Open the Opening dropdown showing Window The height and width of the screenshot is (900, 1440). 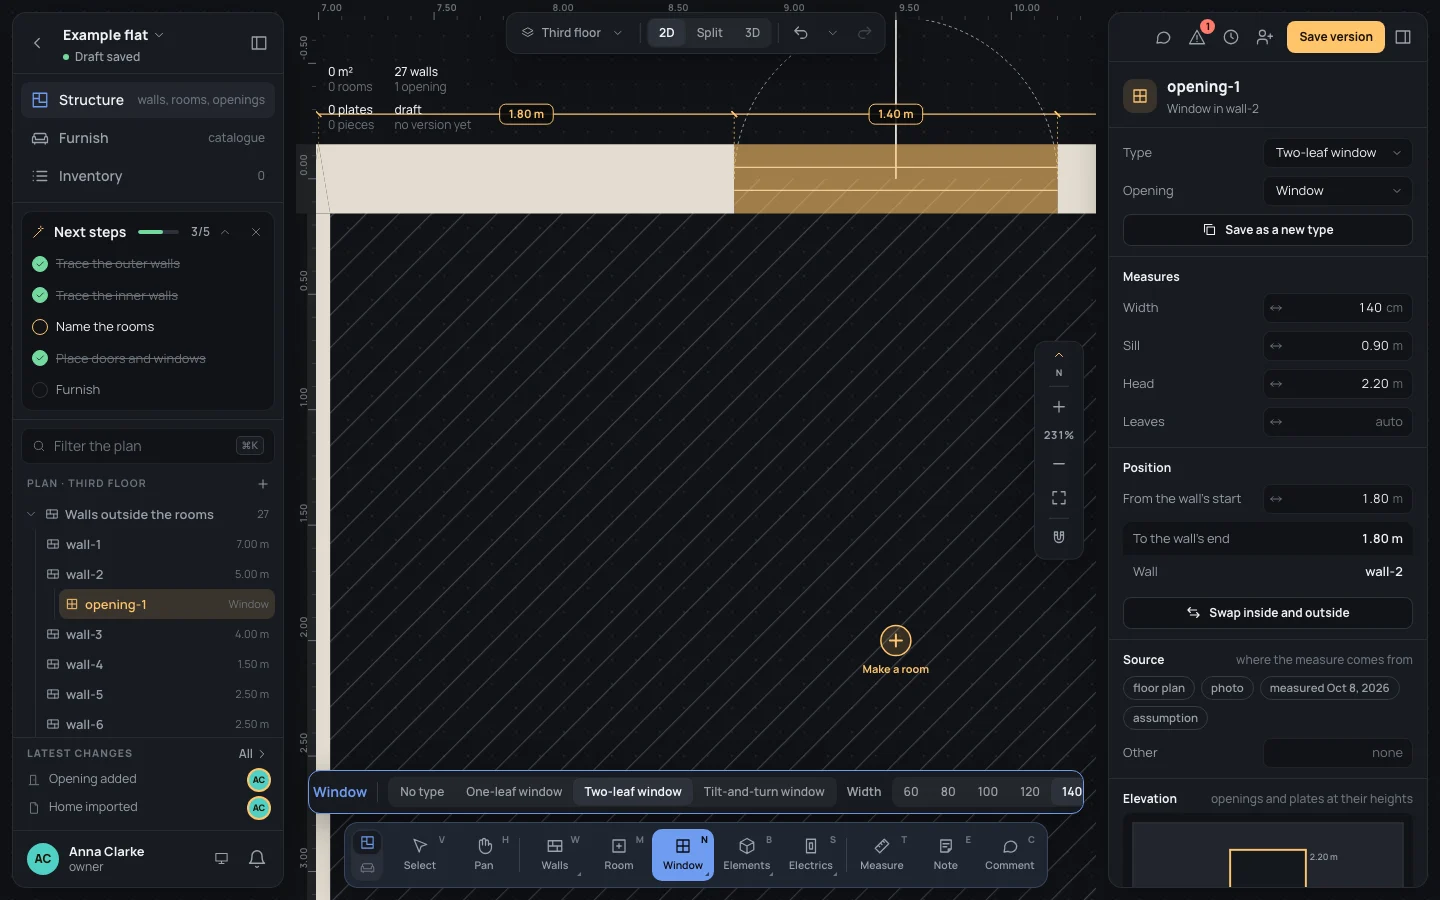pyautogui.click(x=1338, y=191)
